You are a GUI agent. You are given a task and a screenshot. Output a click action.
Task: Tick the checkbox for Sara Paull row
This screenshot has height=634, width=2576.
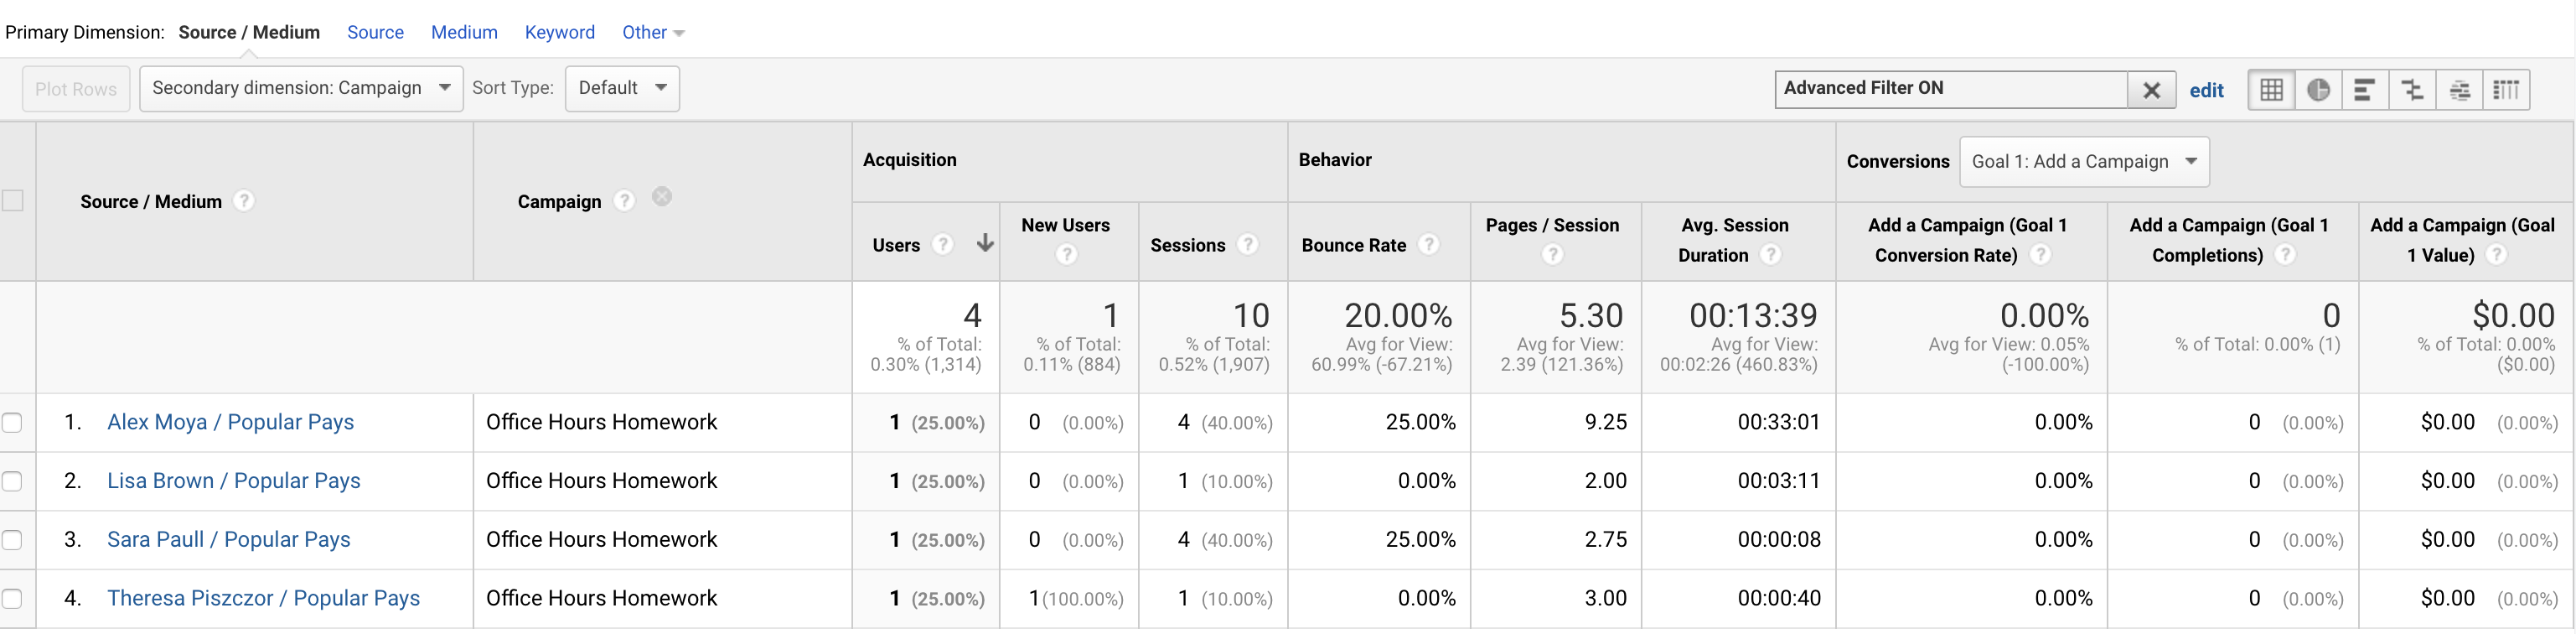click(12, 540)
